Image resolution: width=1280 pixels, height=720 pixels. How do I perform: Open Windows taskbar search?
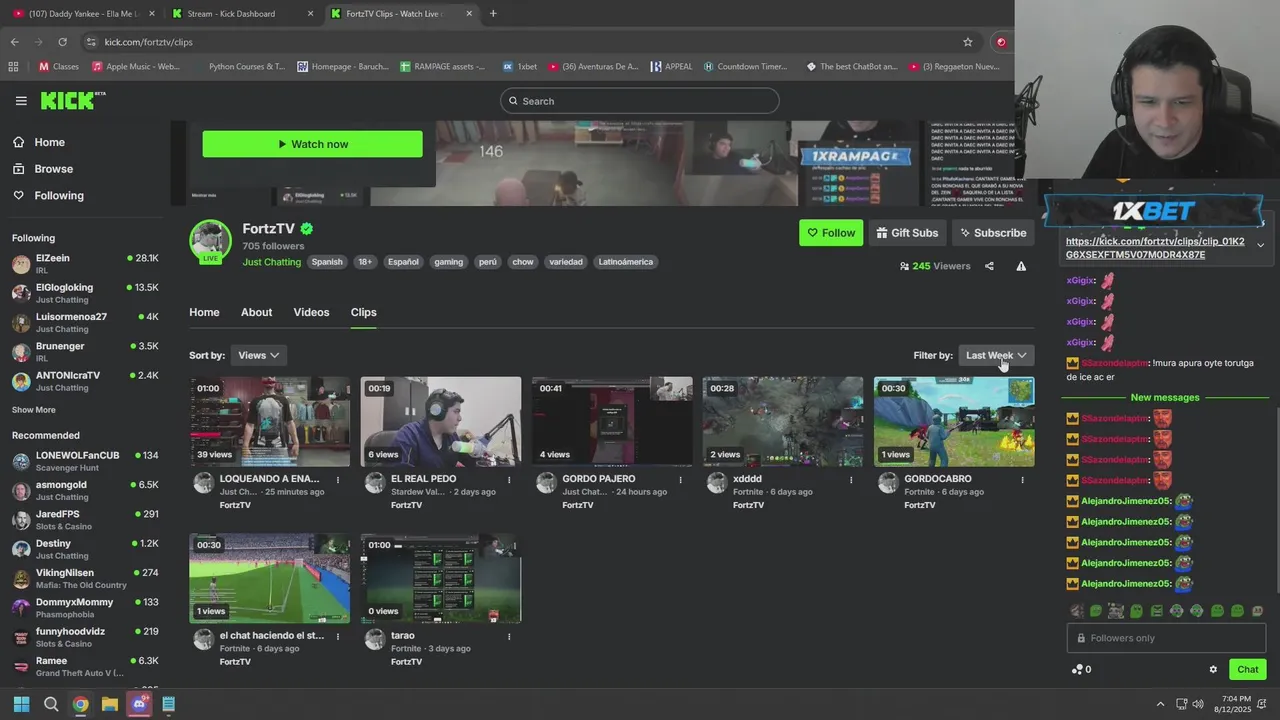pos(51,704)
